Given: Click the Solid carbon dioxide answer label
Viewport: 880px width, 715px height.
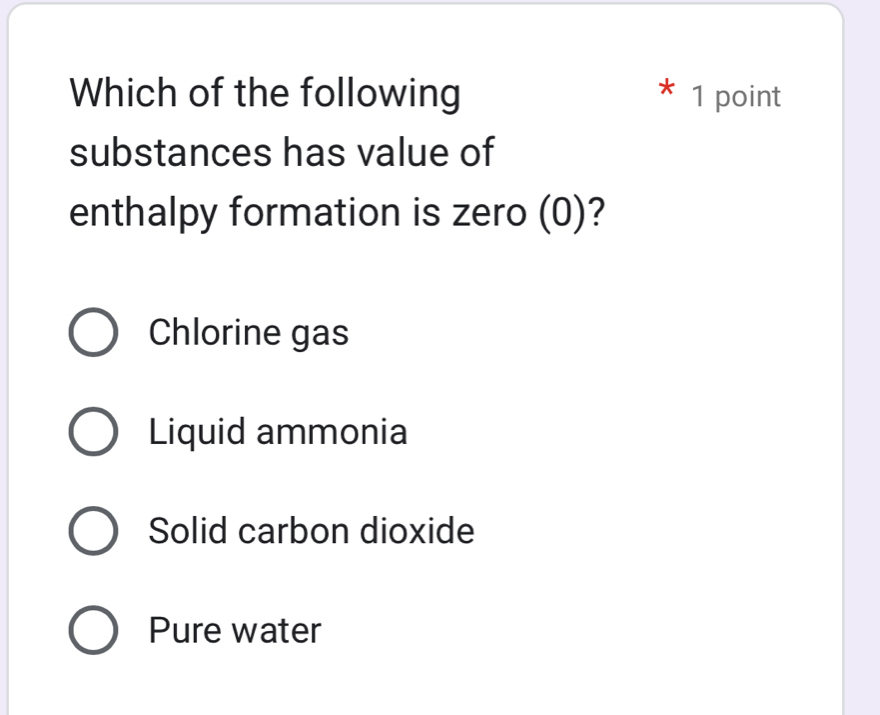Looking at the screenshot, I should coord(311,531).
